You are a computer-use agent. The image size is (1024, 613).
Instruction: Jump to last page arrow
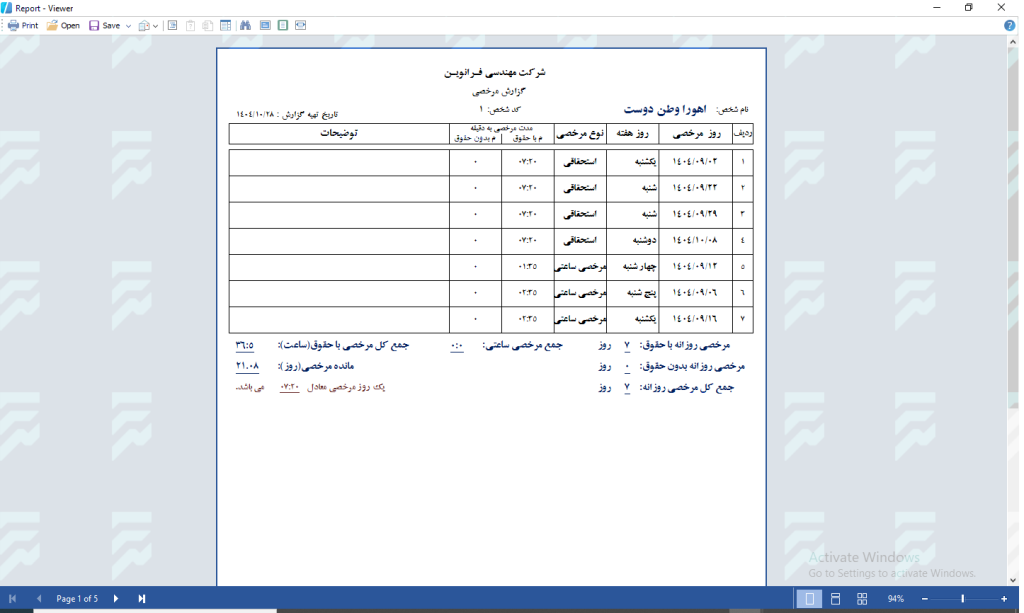[x=142, y=598]
